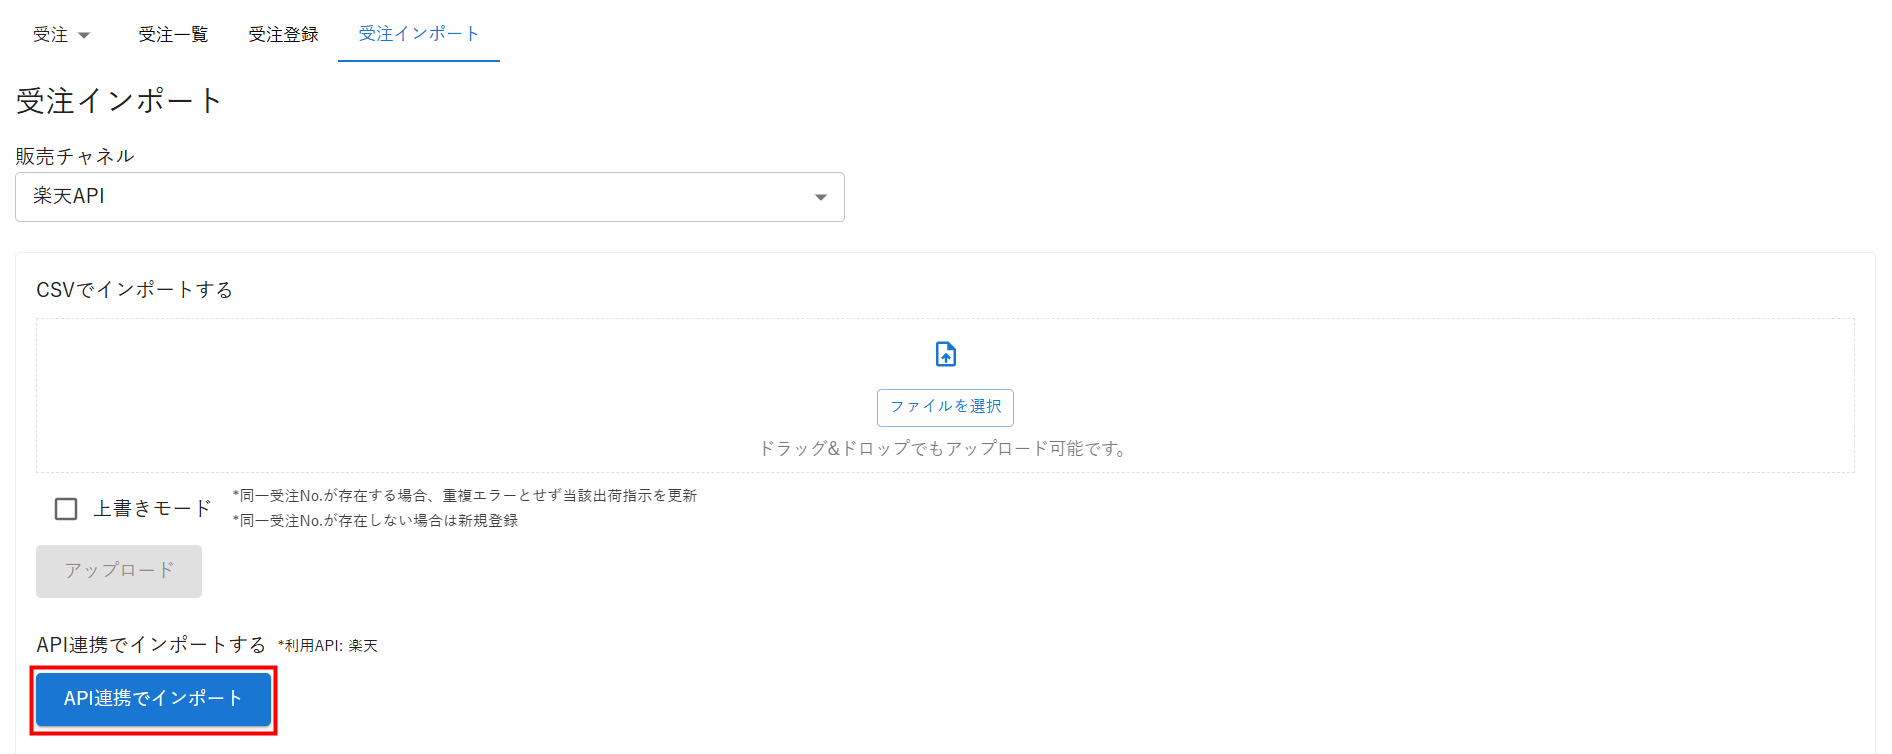Open the 受注 dropdown arrow
Screen dimensions: 1892x754
tap(84, 35)
